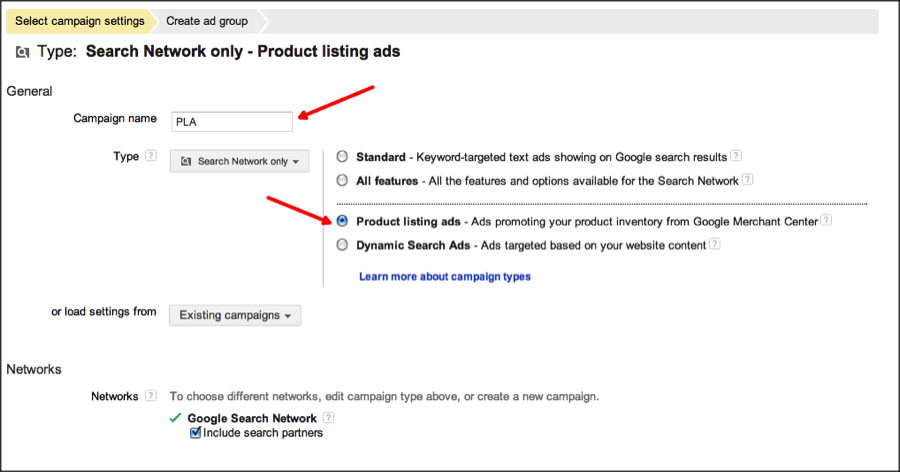This screenshot has height=473, width=900.
Task: Open Learn more about campaign types link
Action: 444,276
